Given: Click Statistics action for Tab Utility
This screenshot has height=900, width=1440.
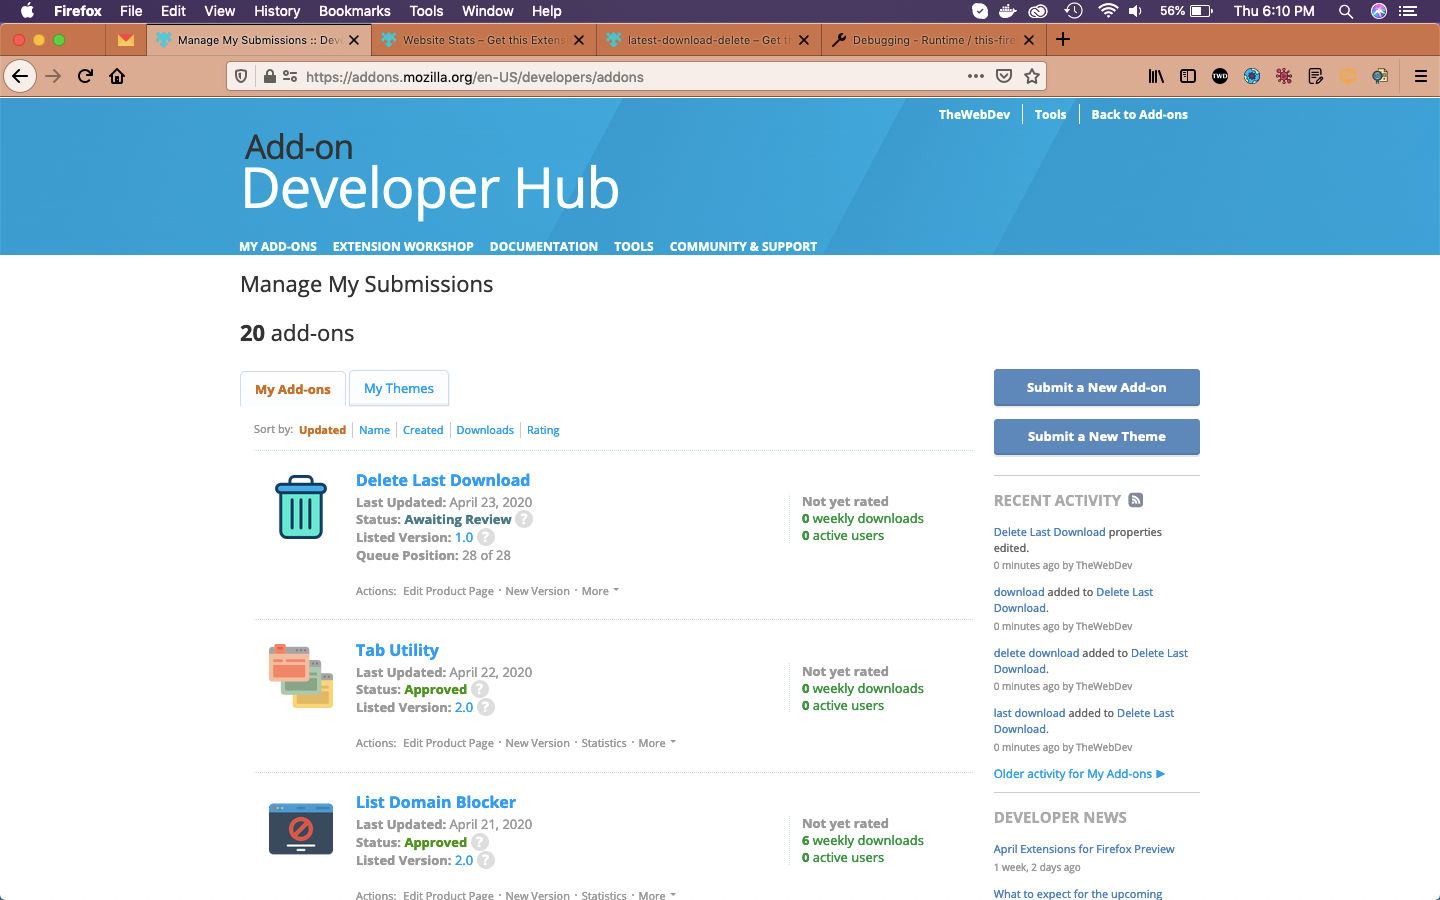Looking at the screenshot, I should (x=604, y=743).
